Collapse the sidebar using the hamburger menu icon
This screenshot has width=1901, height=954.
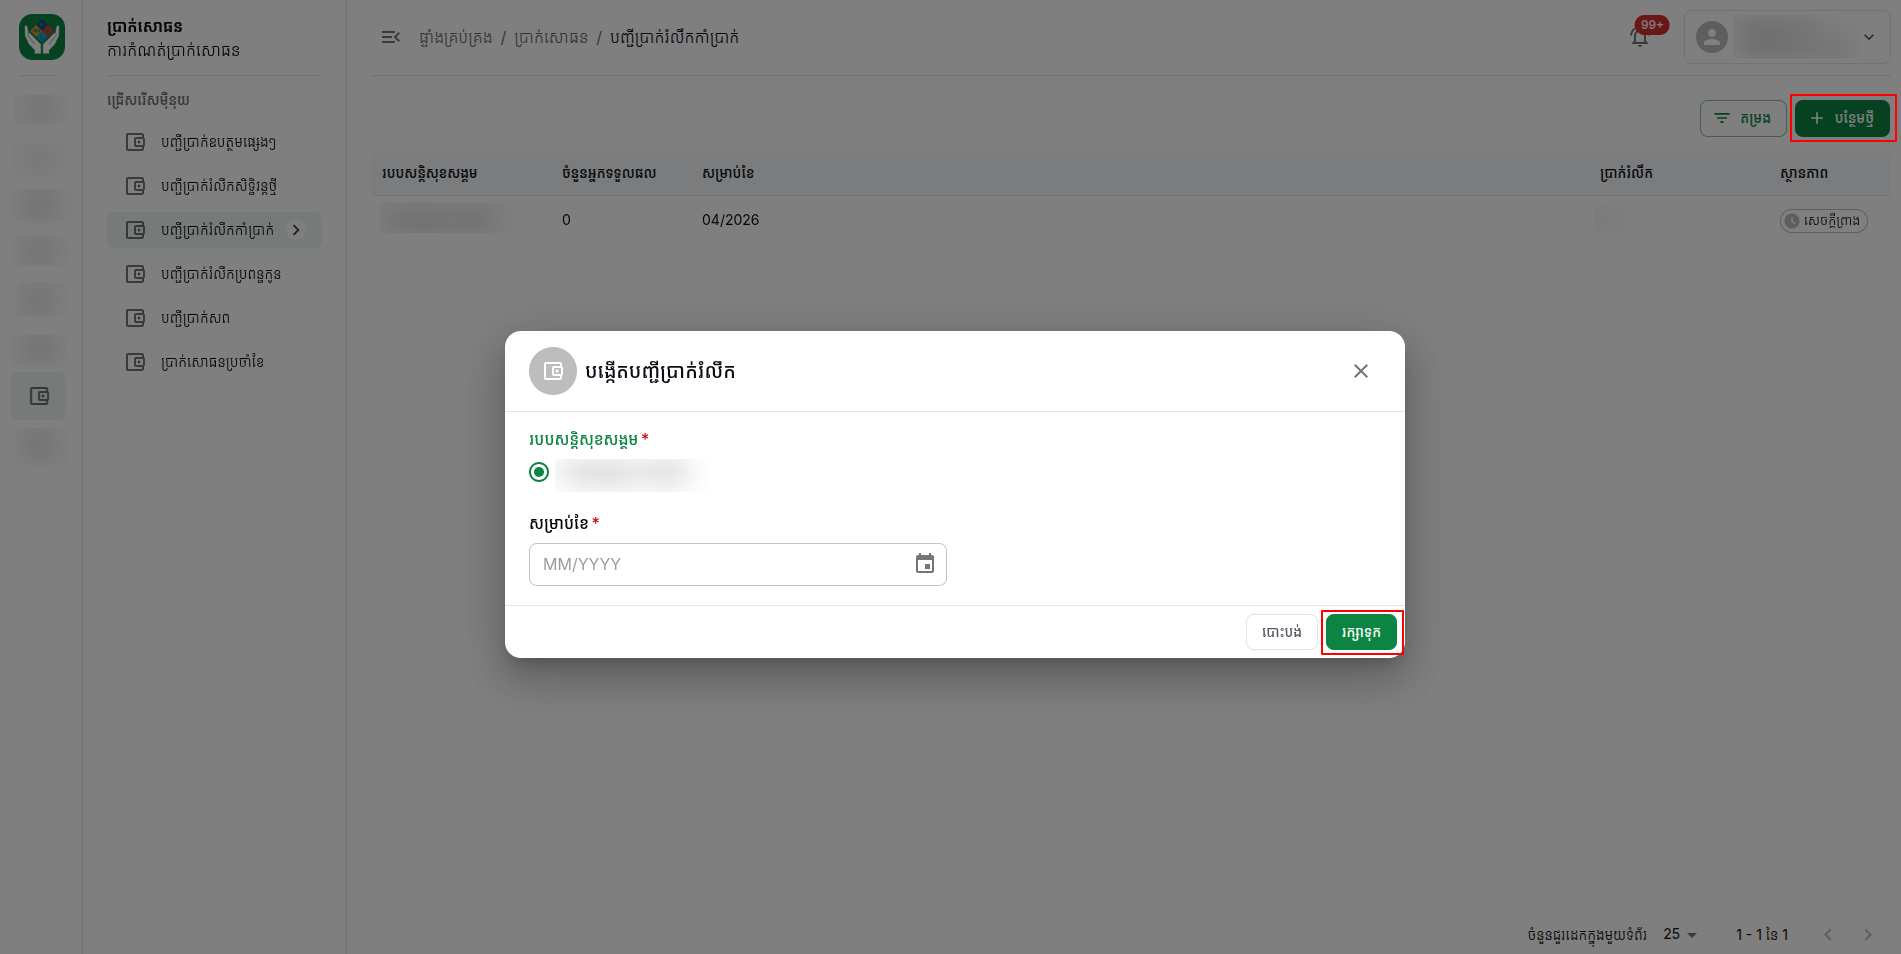coord(391,37)
